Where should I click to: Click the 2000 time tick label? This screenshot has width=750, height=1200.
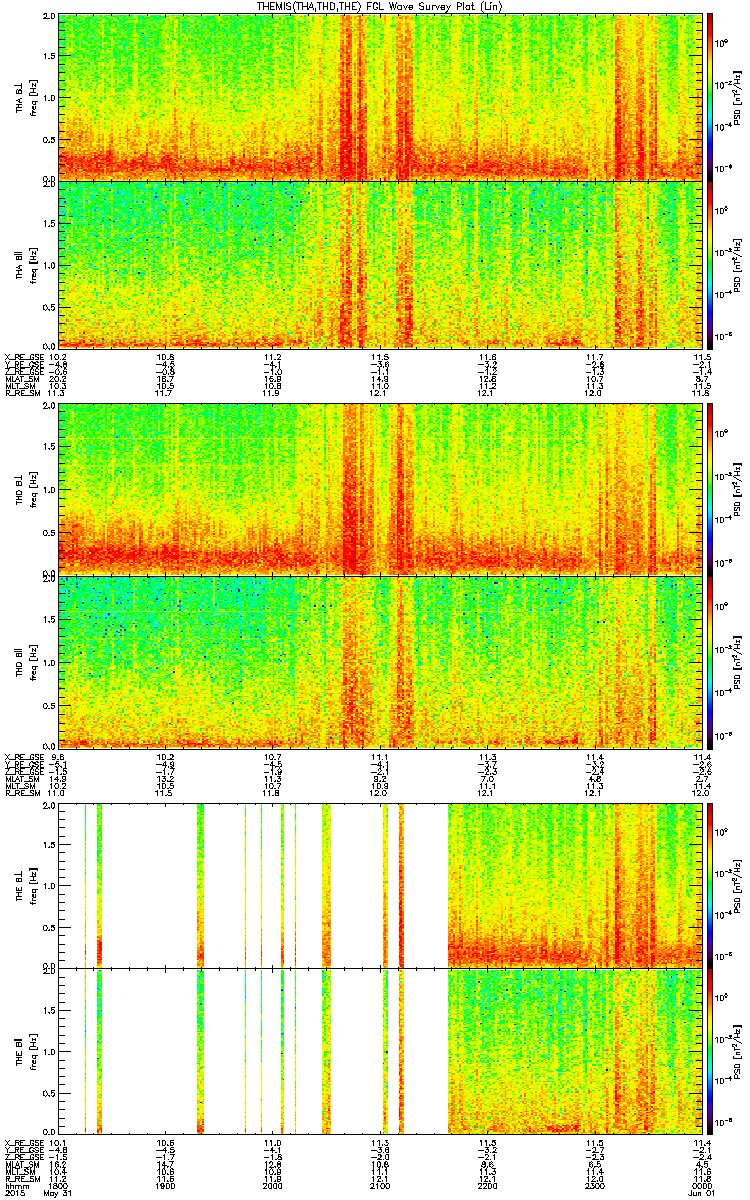(271, 1184)
